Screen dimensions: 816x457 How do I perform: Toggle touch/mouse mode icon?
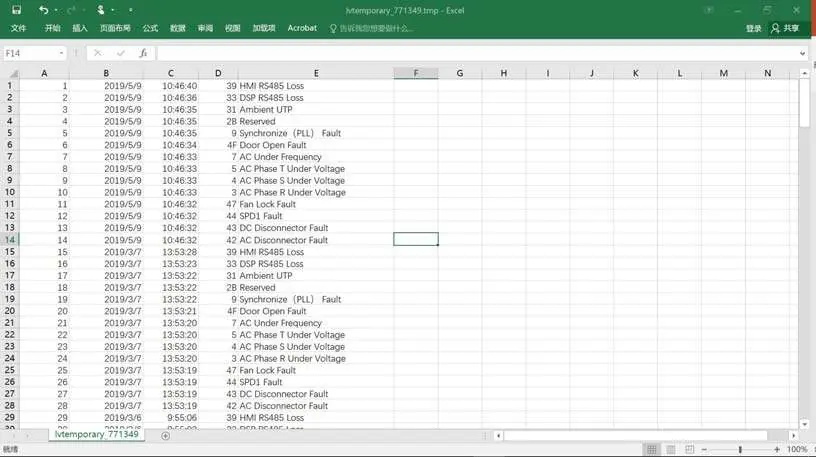click(x=100, y=10)
